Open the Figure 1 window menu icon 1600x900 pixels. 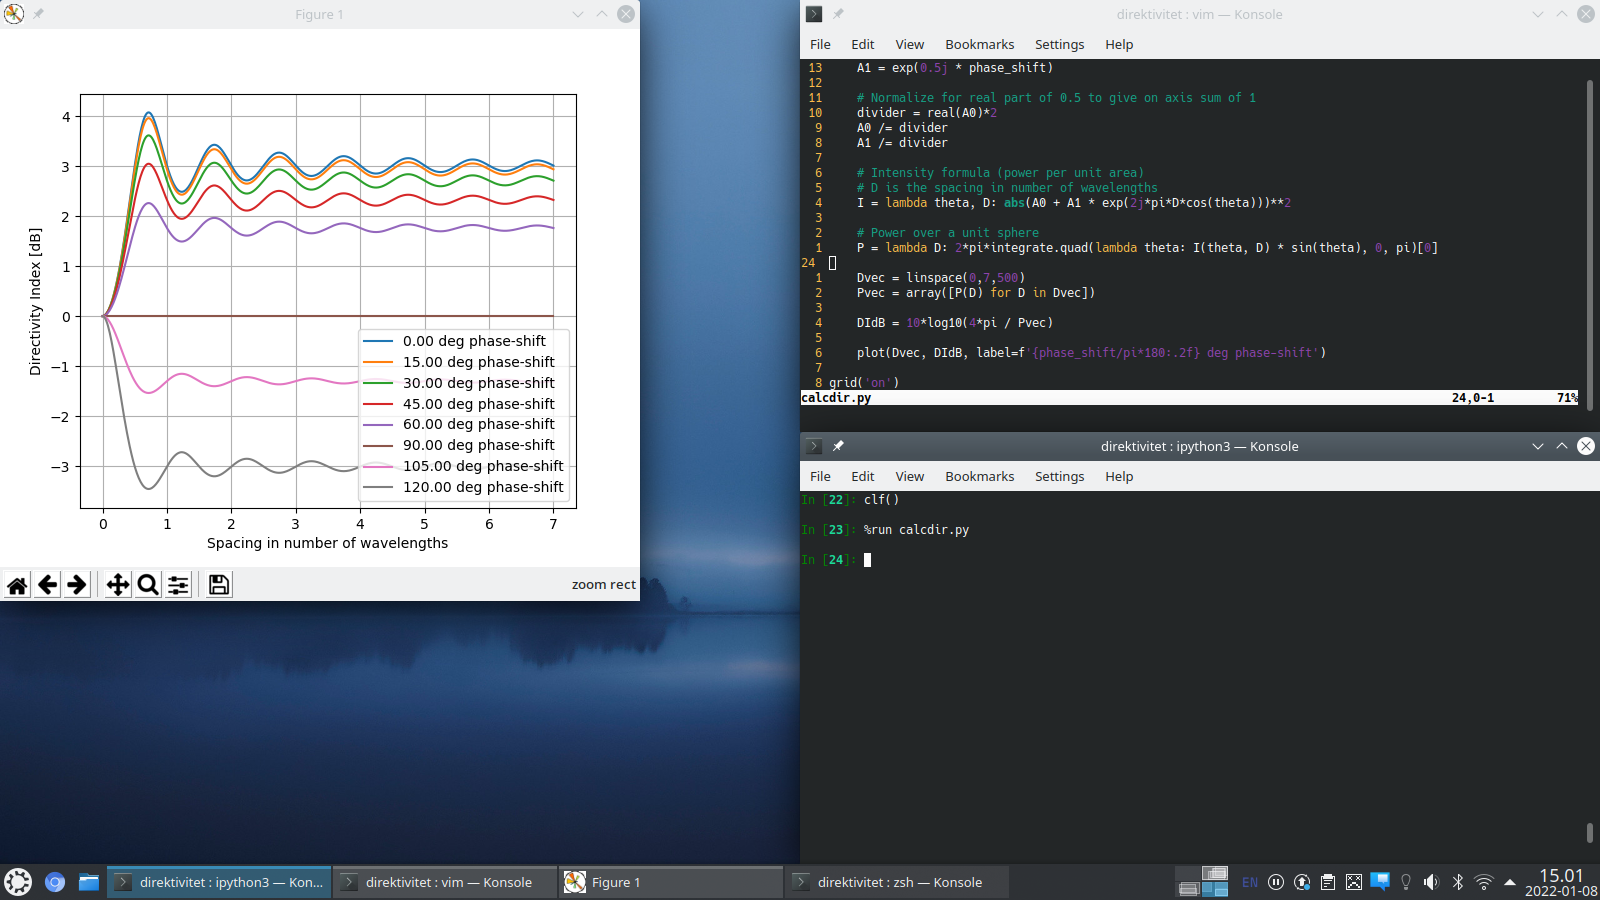(14, 14)
